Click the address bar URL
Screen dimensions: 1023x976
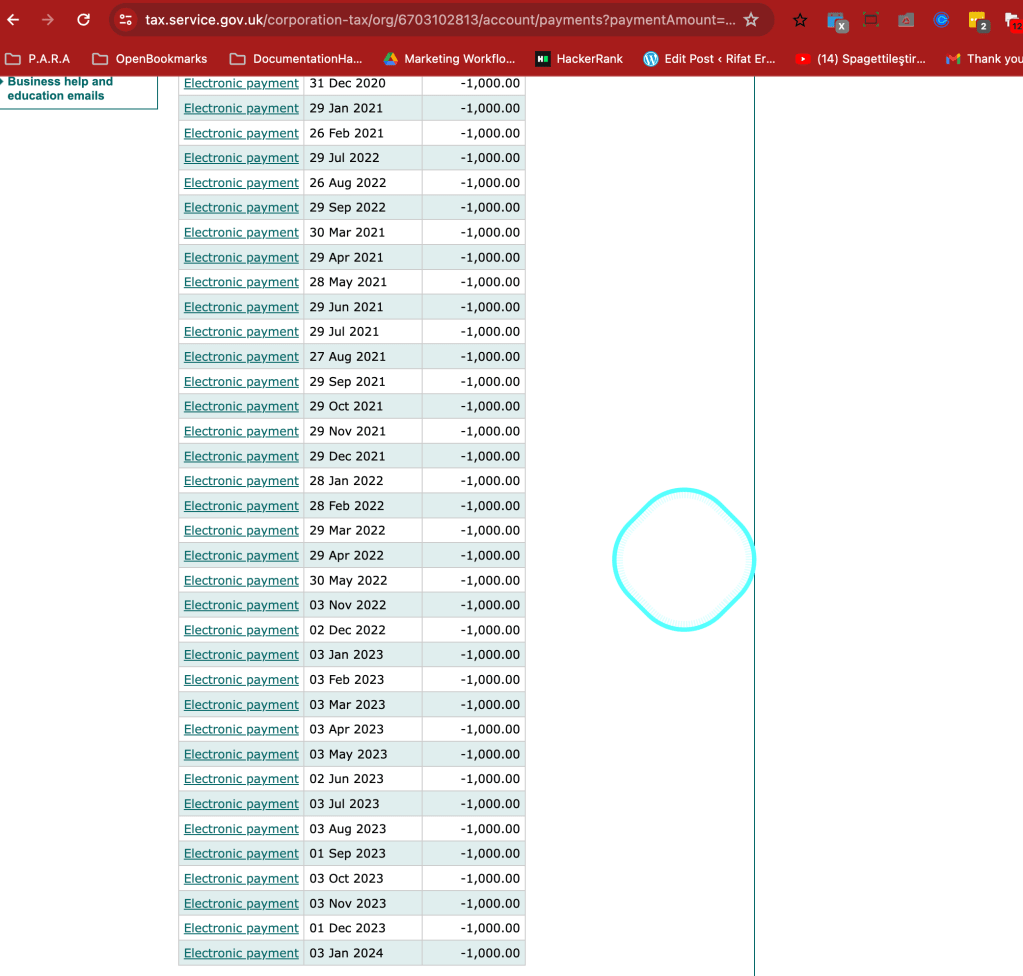440,20
